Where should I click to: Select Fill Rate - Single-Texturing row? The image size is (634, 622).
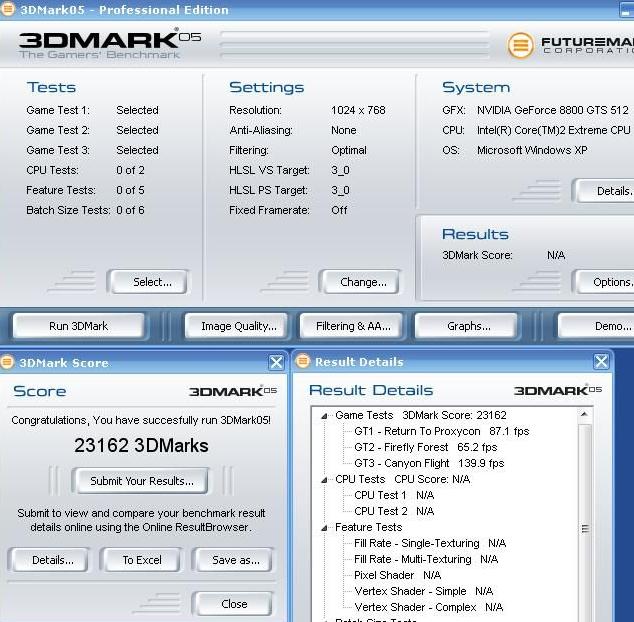tap(430, 543)
